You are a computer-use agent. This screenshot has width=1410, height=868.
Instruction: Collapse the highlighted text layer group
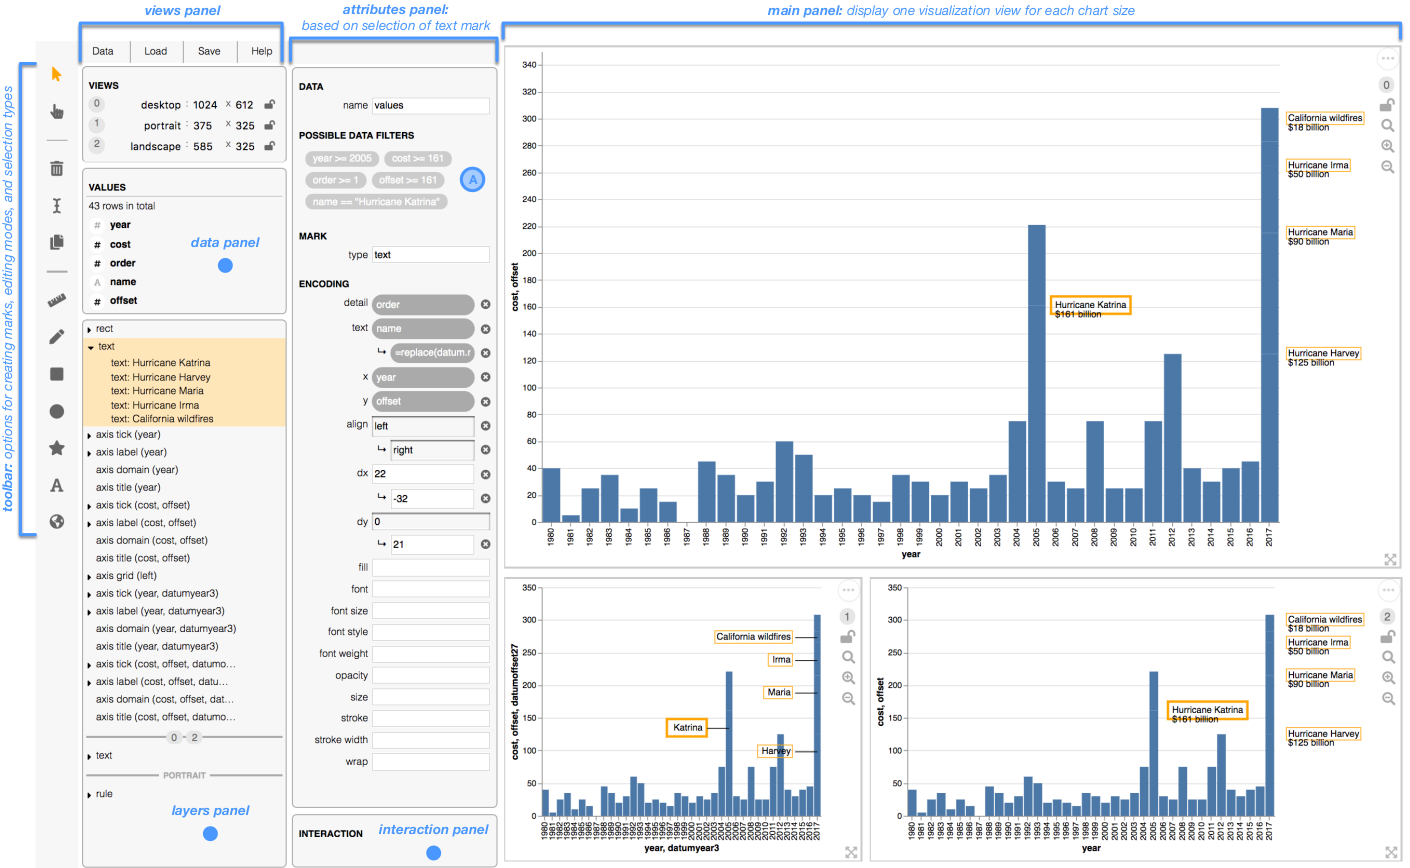[x=90, y=347]
